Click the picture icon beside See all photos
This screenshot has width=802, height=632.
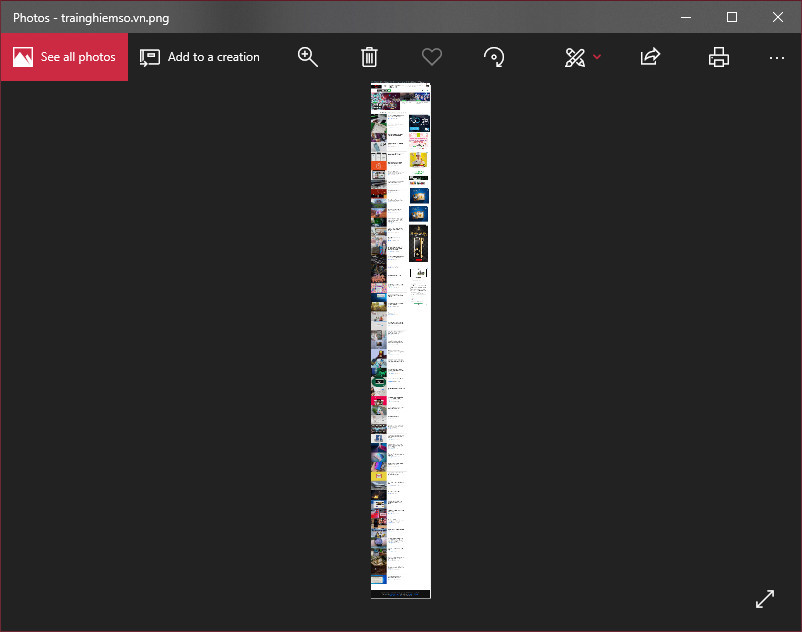[23, 57]
